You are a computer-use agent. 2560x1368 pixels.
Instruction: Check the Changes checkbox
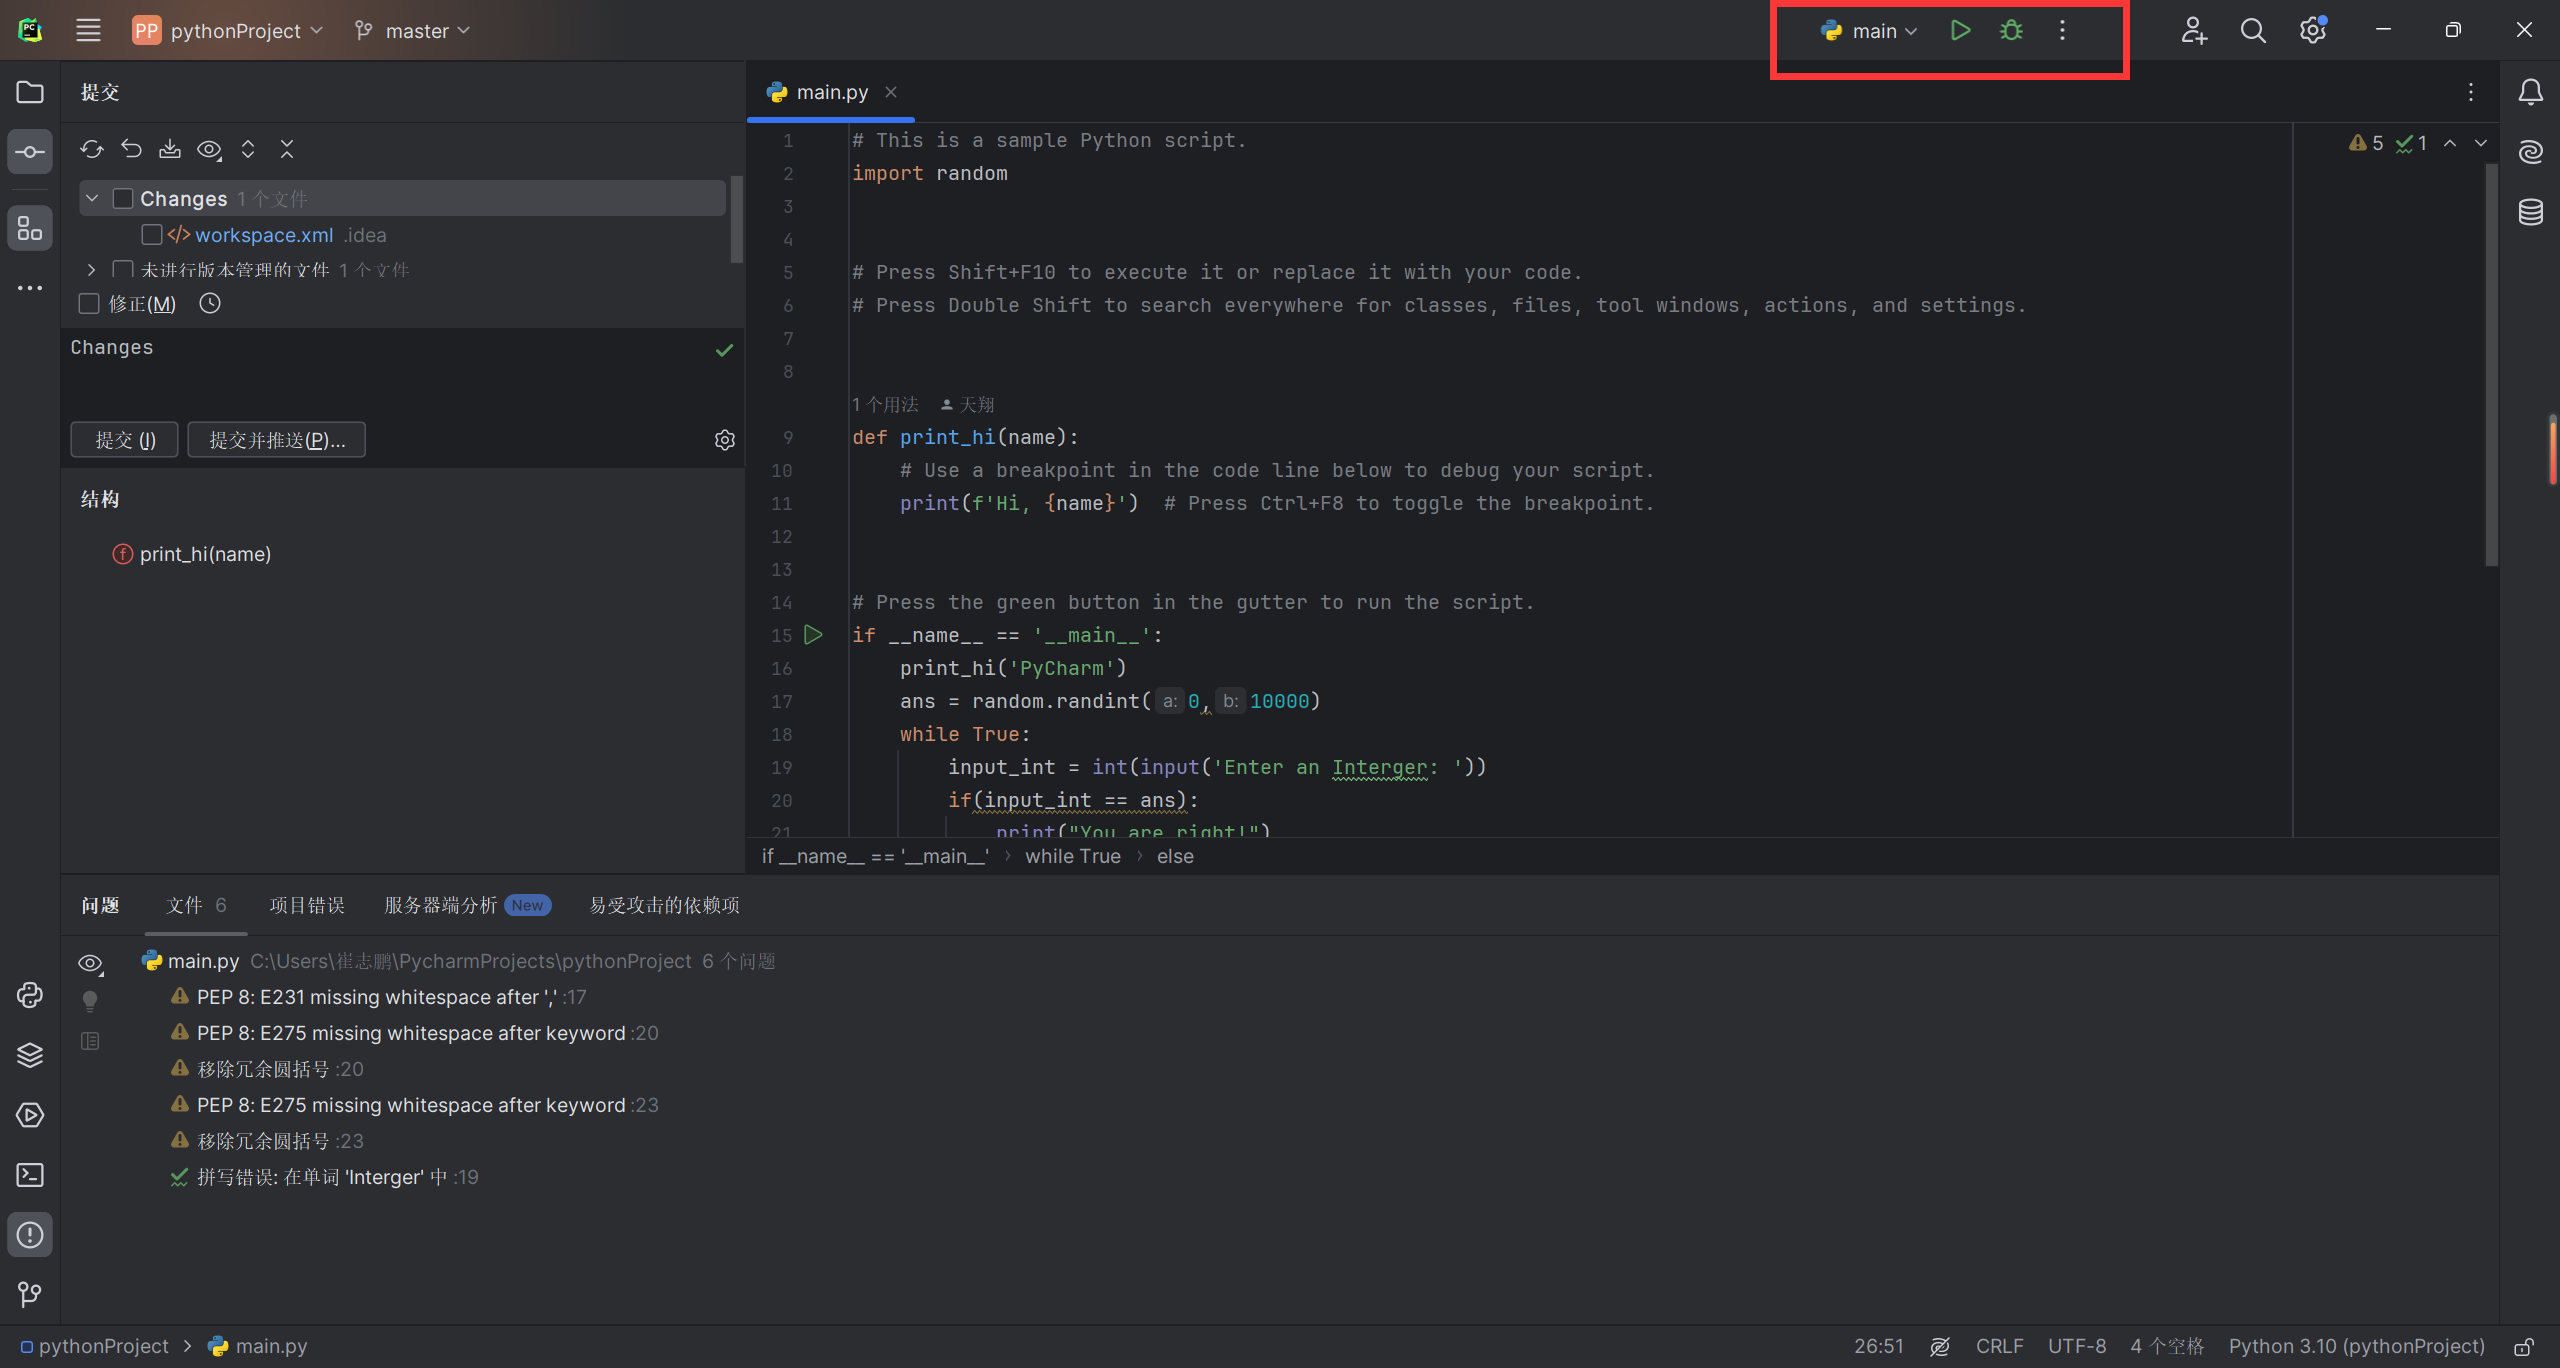coord(123,199)
